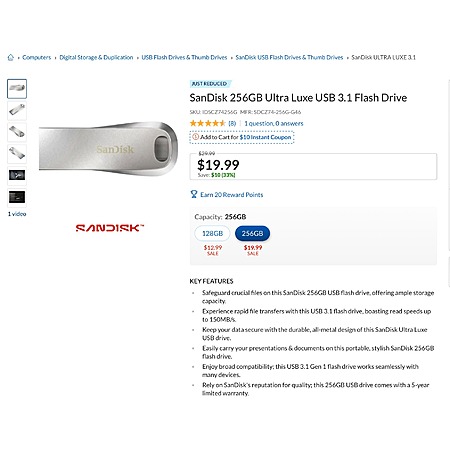Click the reward points trophy icon
Viewport: 450px width, 450px height.
click(x=194, y=194)
